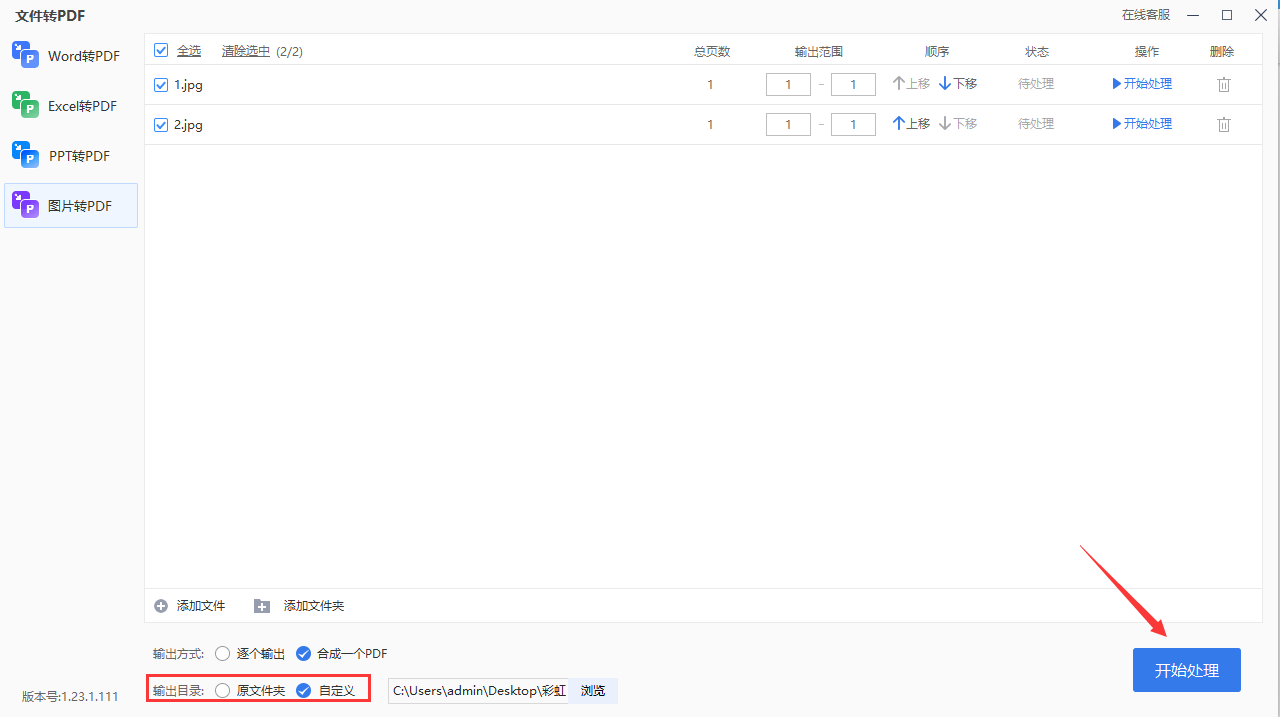
Task: Click the 总页数 column header
Action: pos(712,52)
